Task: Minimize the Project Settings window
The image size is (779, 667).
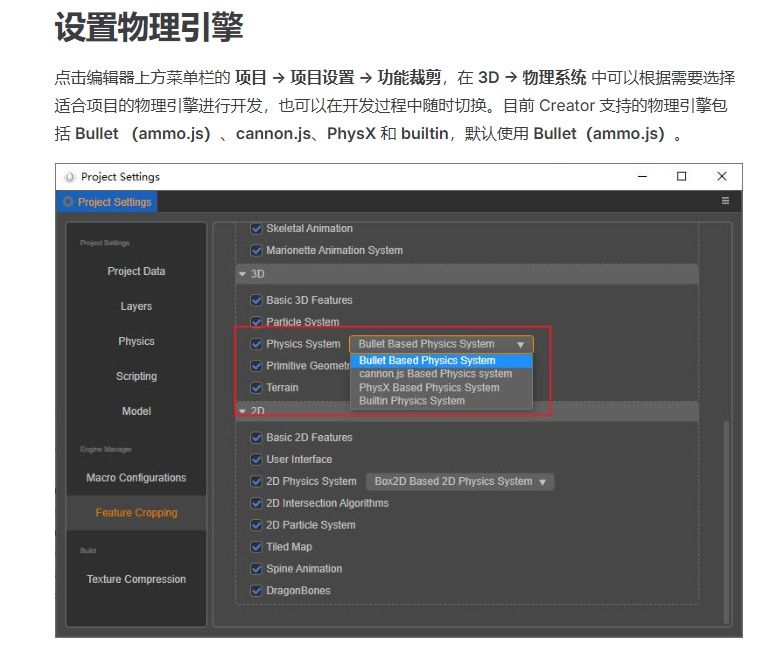Action: tap(642, 176)
